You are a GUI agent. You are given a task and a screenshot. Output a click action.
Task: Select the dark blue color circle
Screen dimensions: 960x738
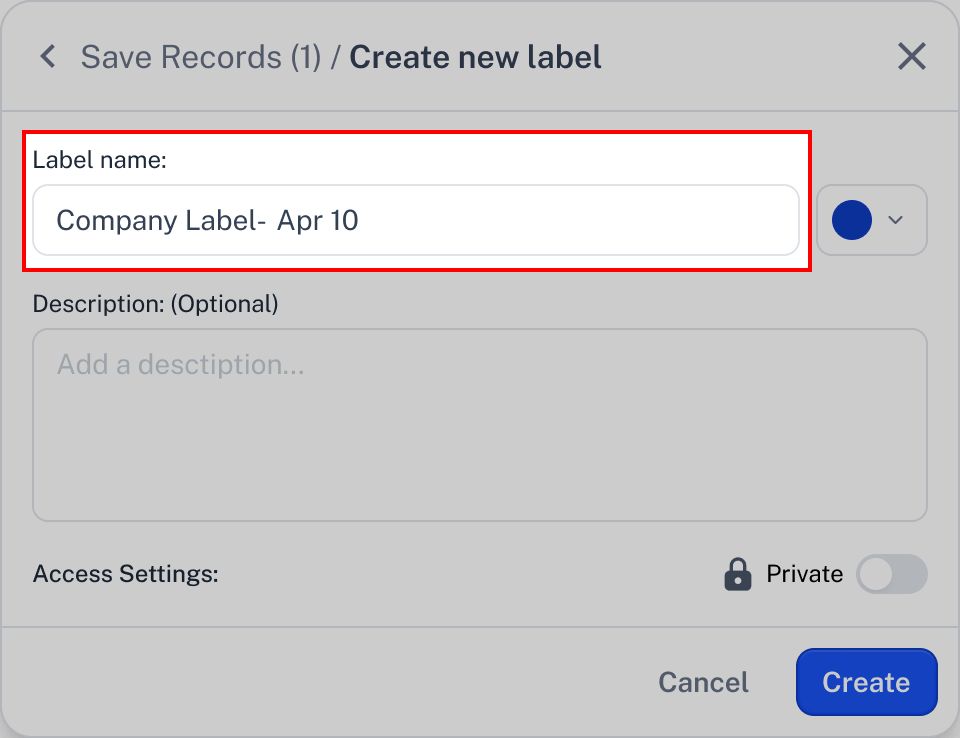coord(852,220)
